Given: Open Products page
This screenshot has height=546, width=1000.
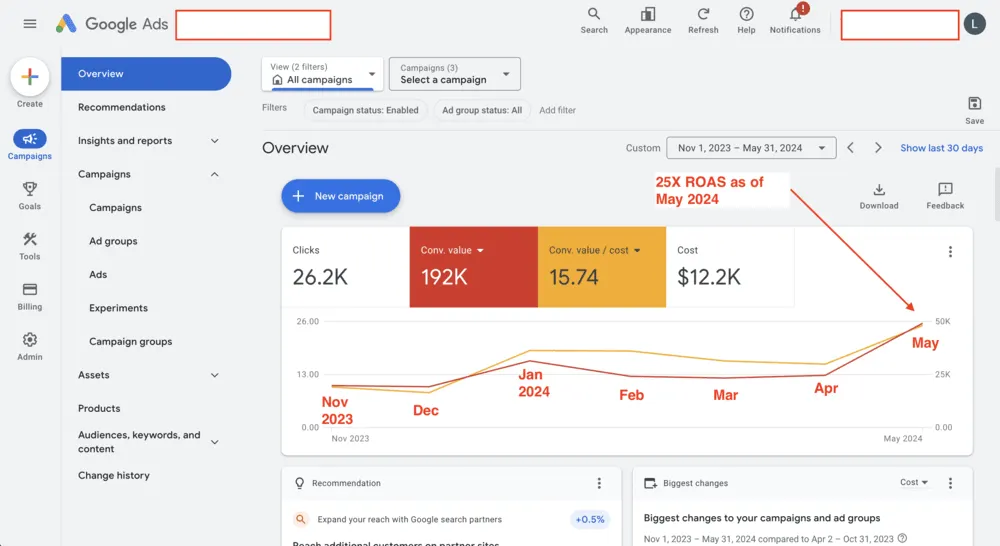Looking at the screenshot, I should coord(99,408).
